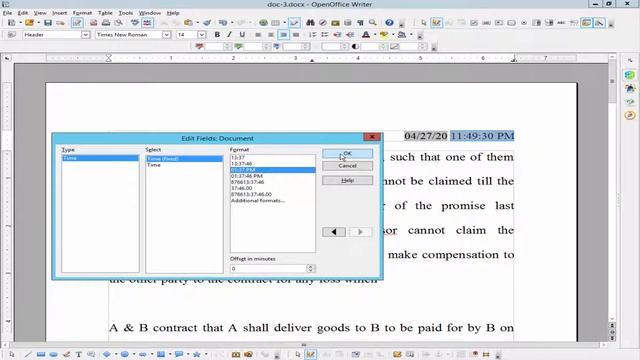Click Cancel in Edit Fields dialog

point(347,166)
